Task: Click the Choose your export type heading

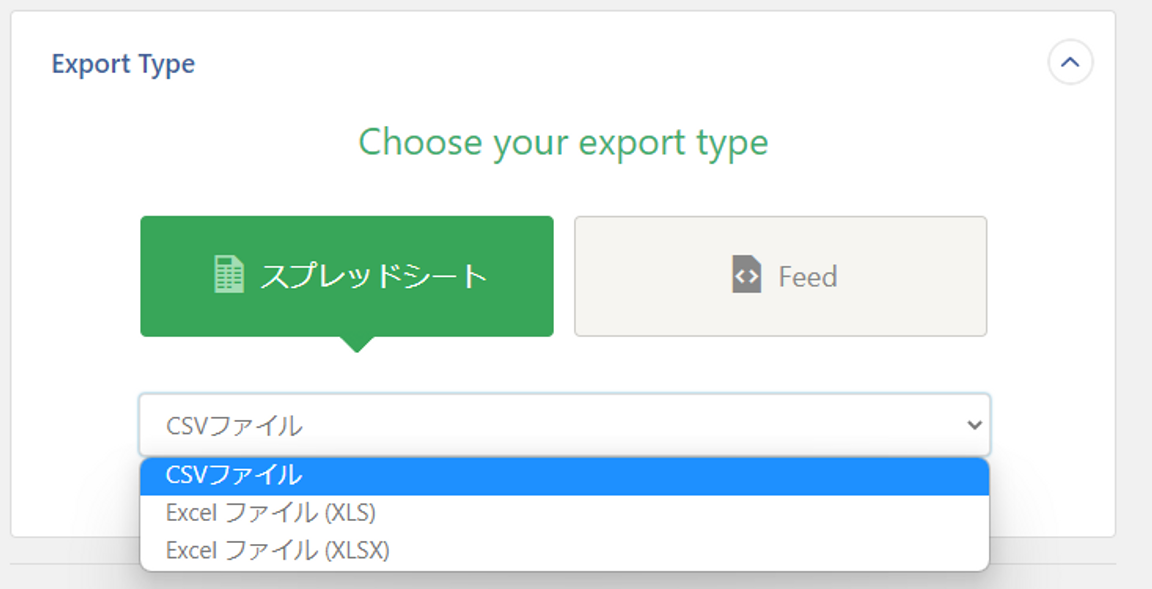Action: (x=564, y=142)
